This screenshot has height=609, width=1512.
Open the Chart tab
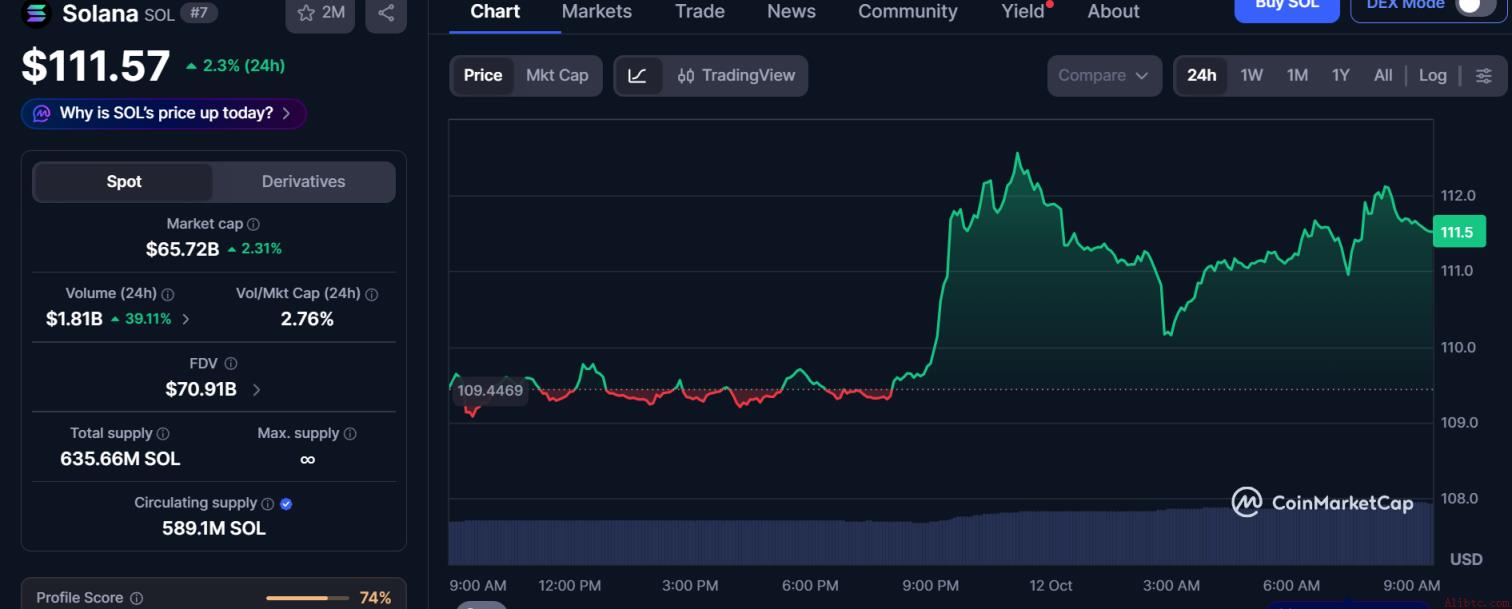click(x=495, y=12)
